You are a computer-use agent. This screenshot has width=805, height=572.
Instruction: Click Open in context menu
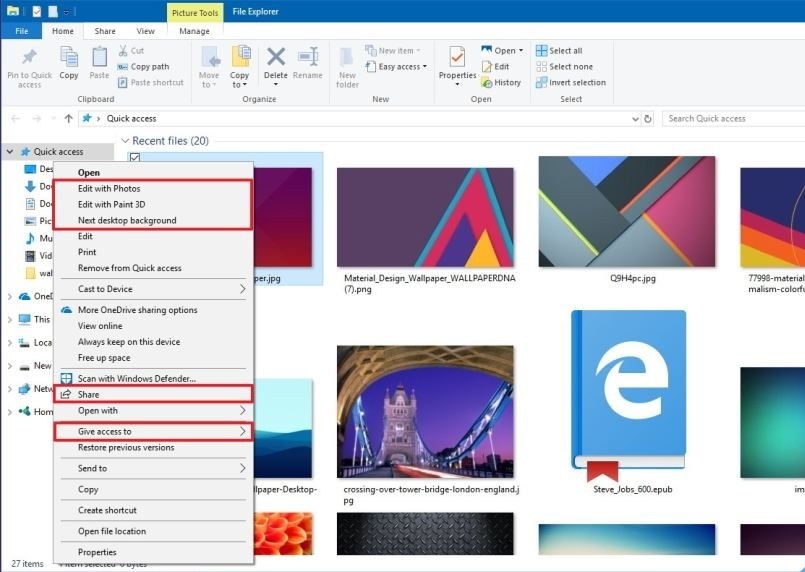154,173
